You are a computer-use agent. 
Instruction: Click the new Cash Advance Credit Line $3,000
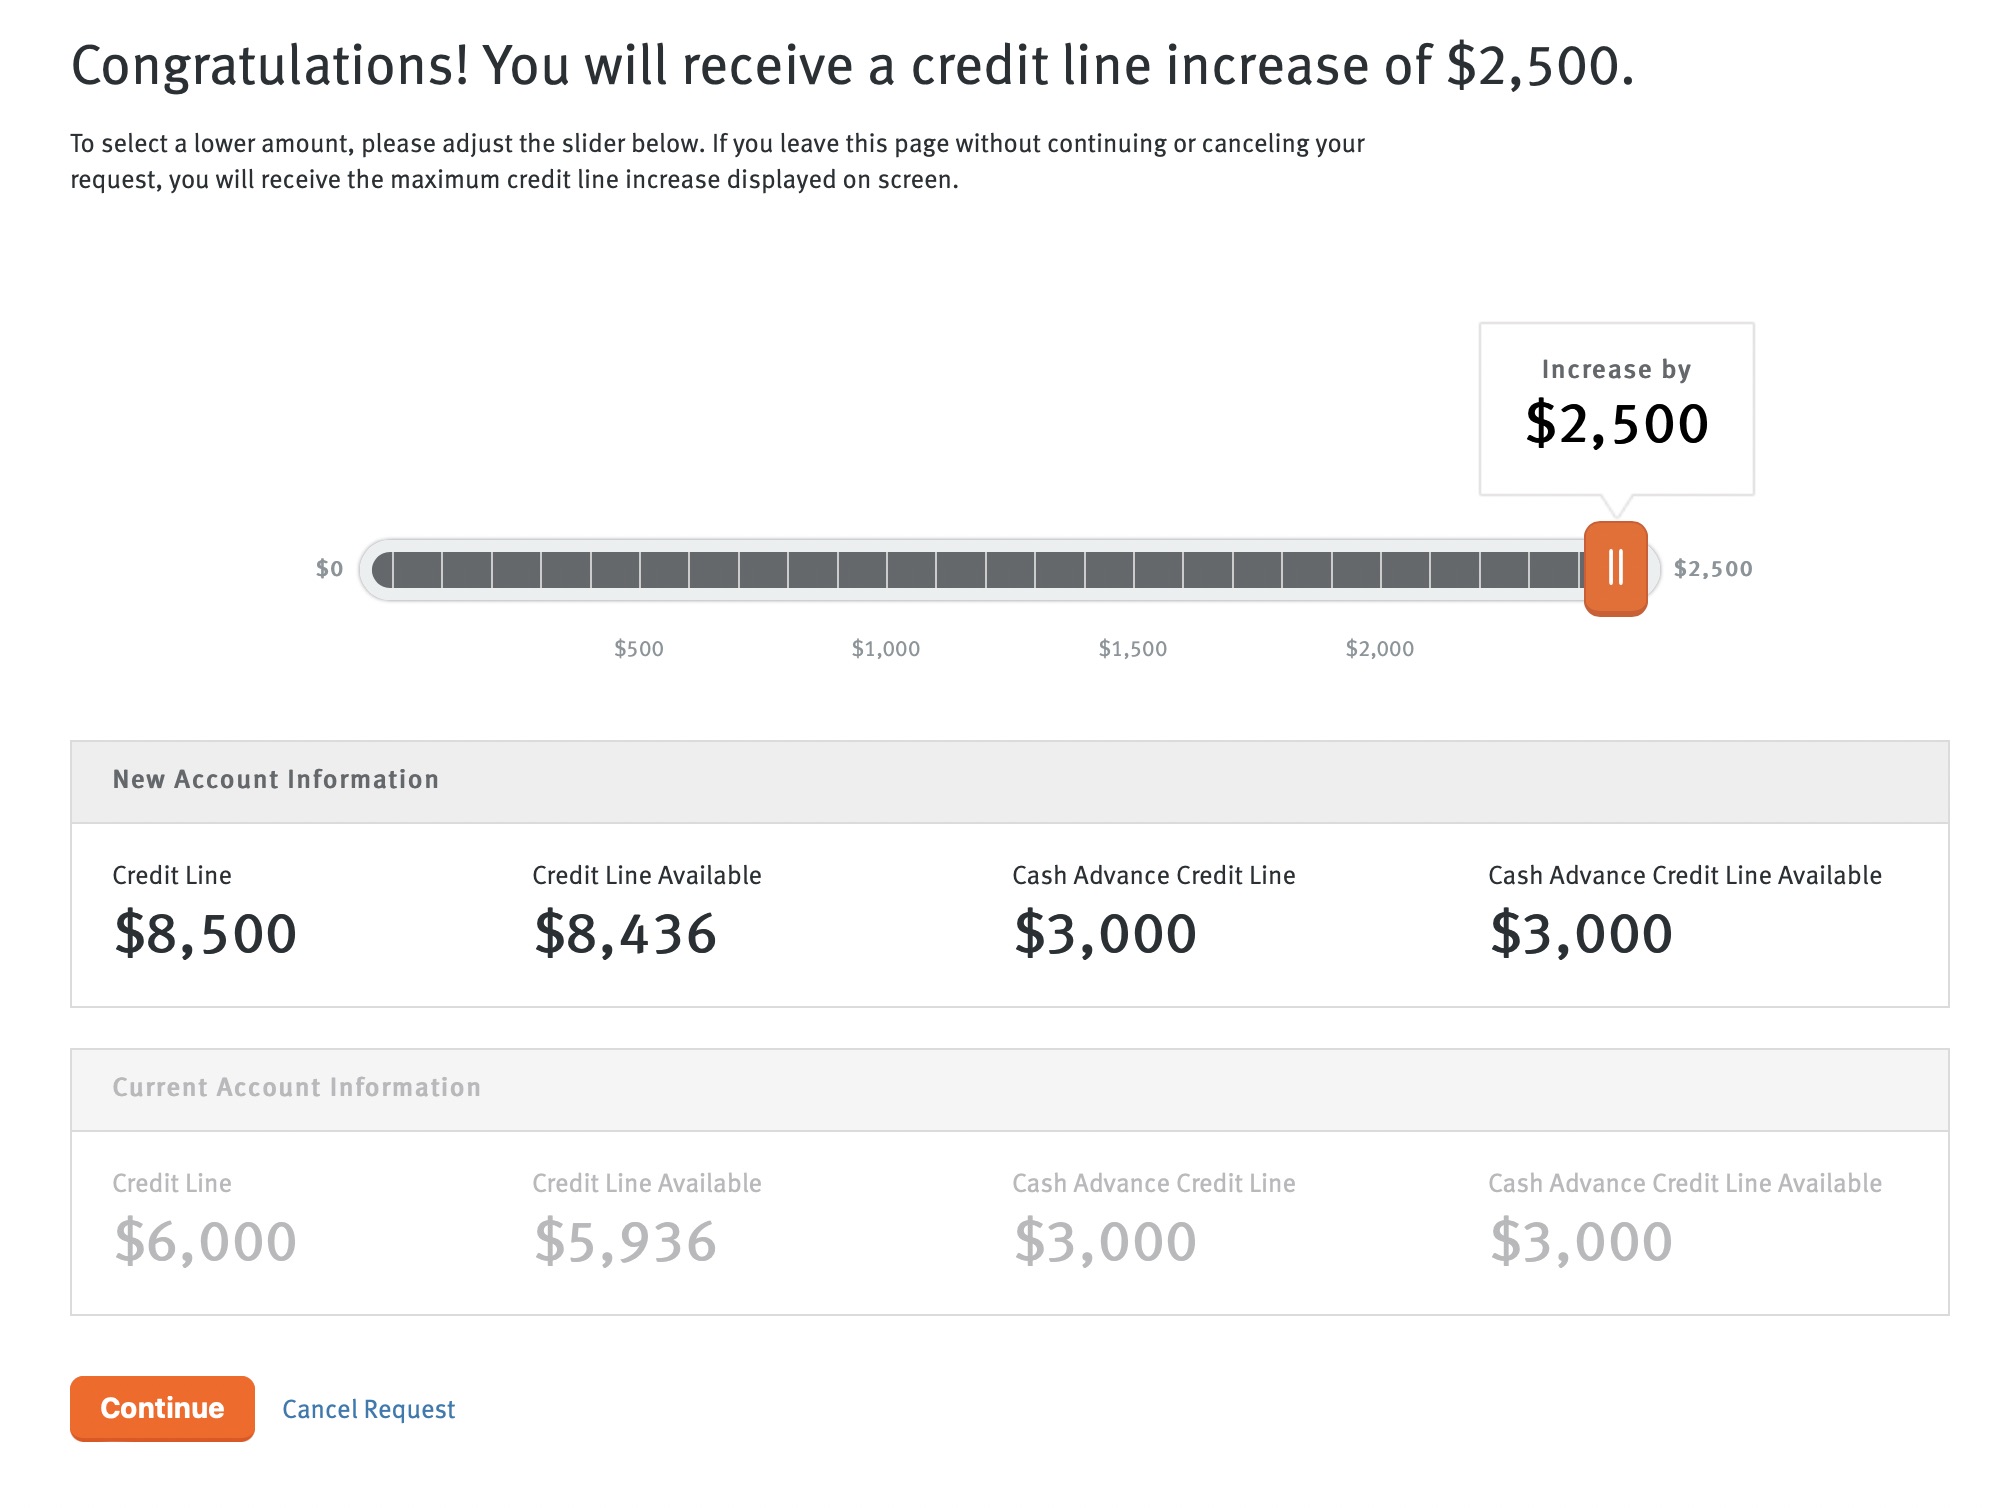1105,932
